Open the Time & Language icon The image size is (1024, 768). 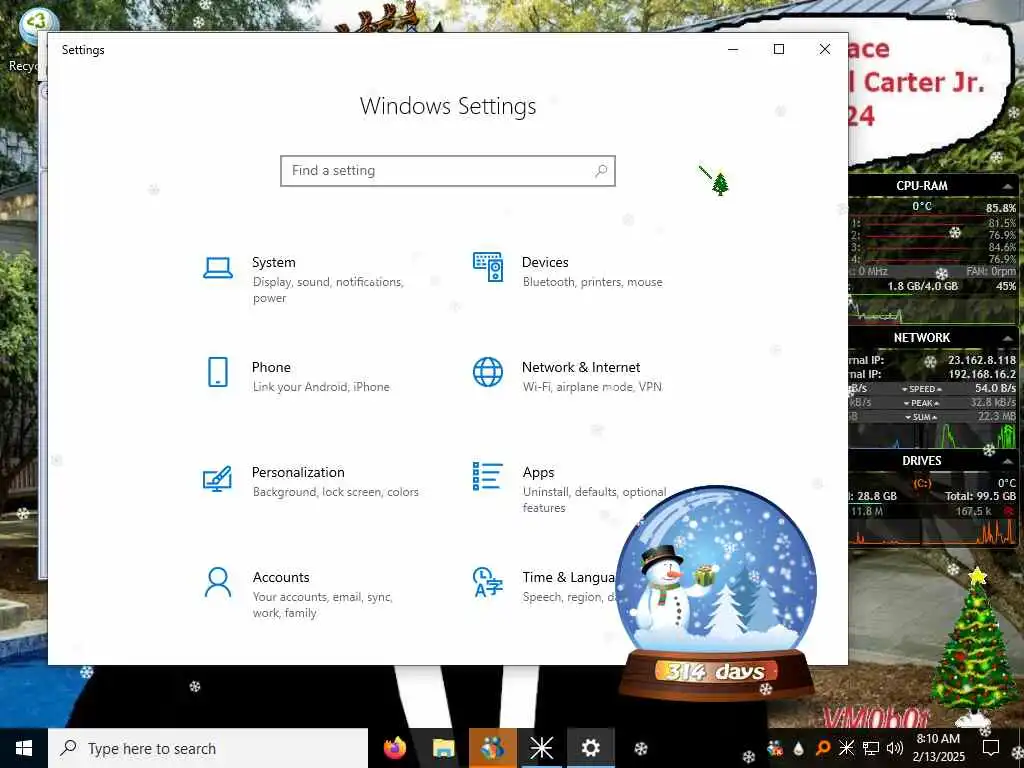[x=488, y=583]
